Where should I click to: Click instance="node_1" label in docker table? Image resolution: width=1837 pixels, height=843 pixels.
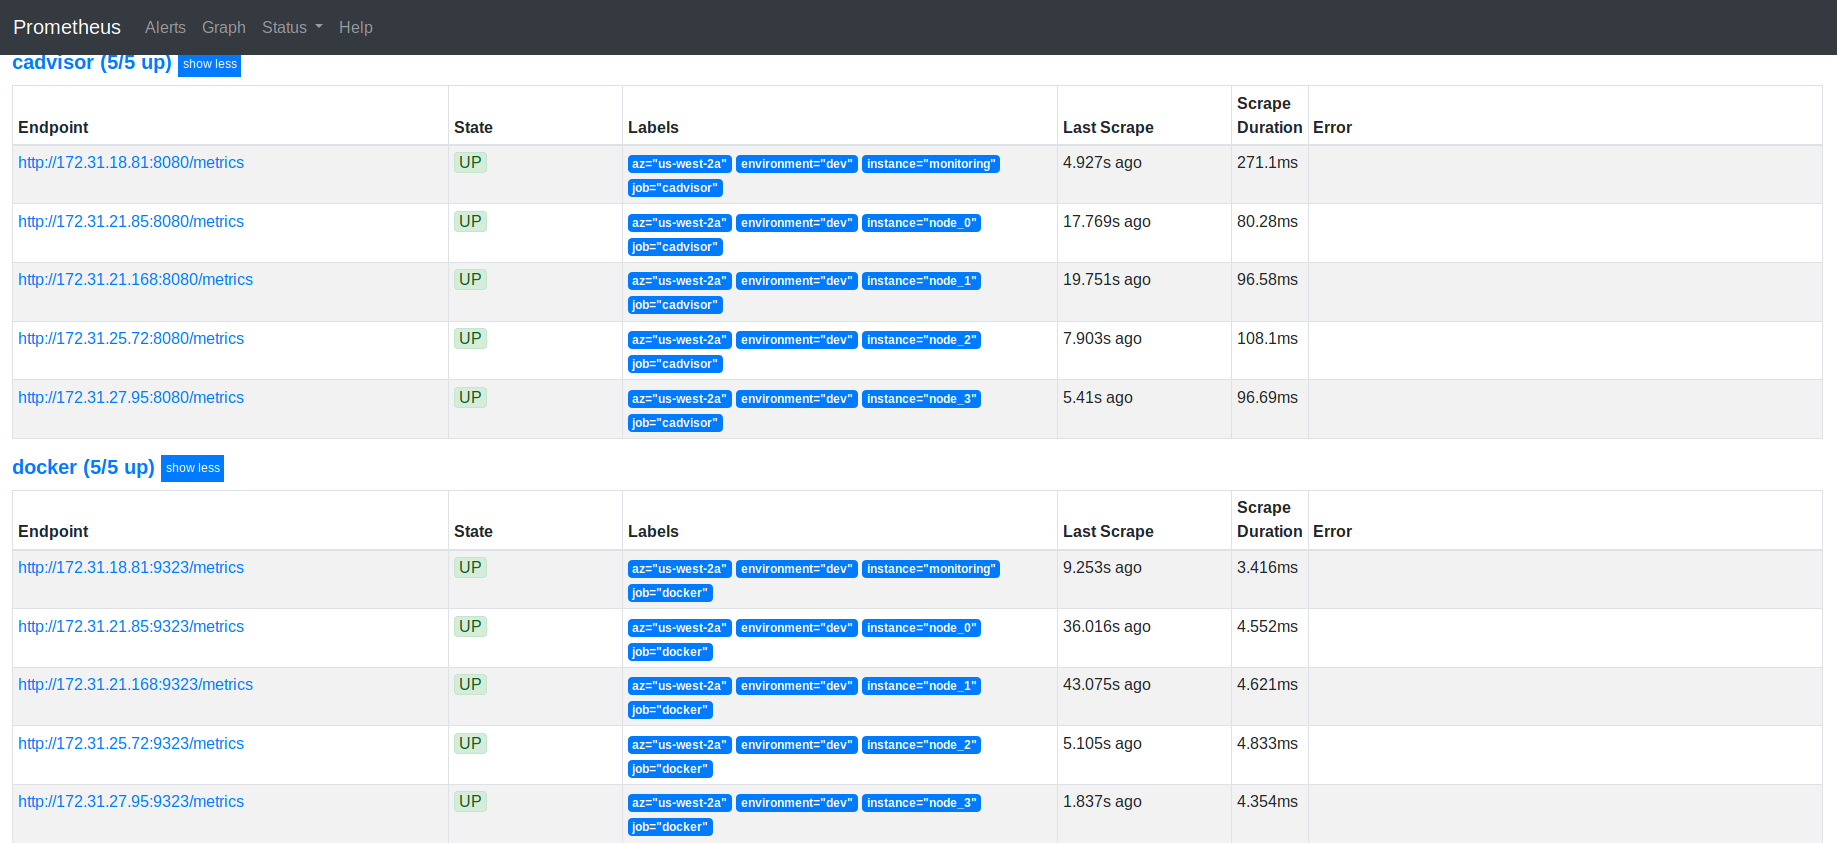(921, 686)
